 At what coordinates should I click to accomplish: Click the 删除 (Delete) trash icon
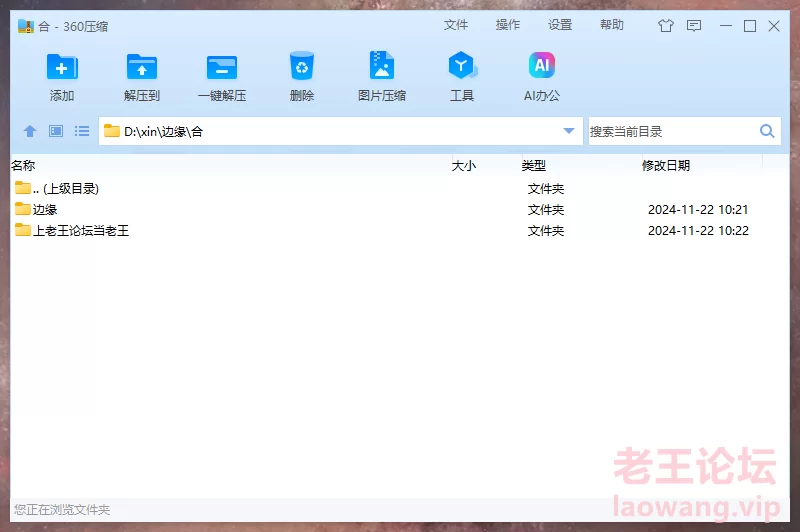tap(302, 66)
